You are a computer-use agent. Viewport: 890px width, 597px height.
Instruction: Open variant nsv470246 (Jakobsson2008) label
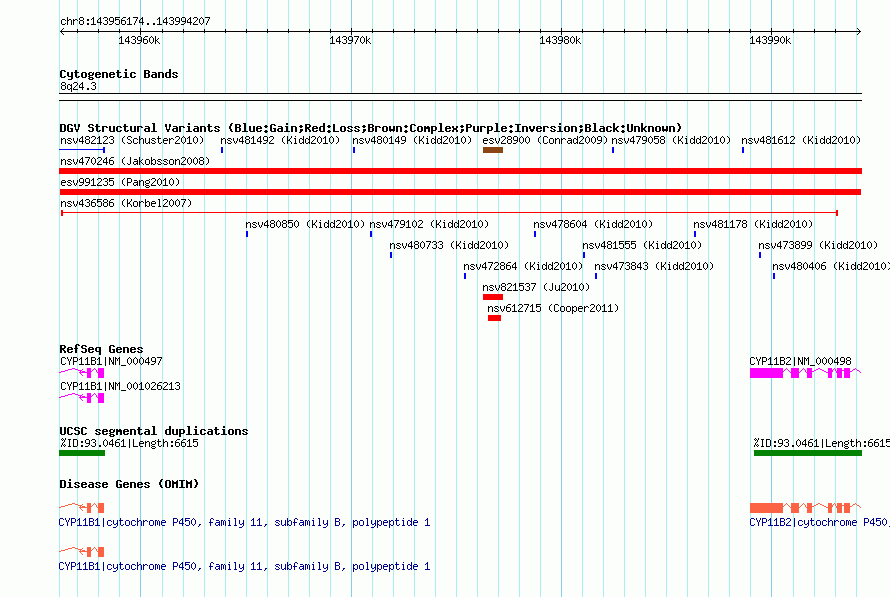[135, 161]
